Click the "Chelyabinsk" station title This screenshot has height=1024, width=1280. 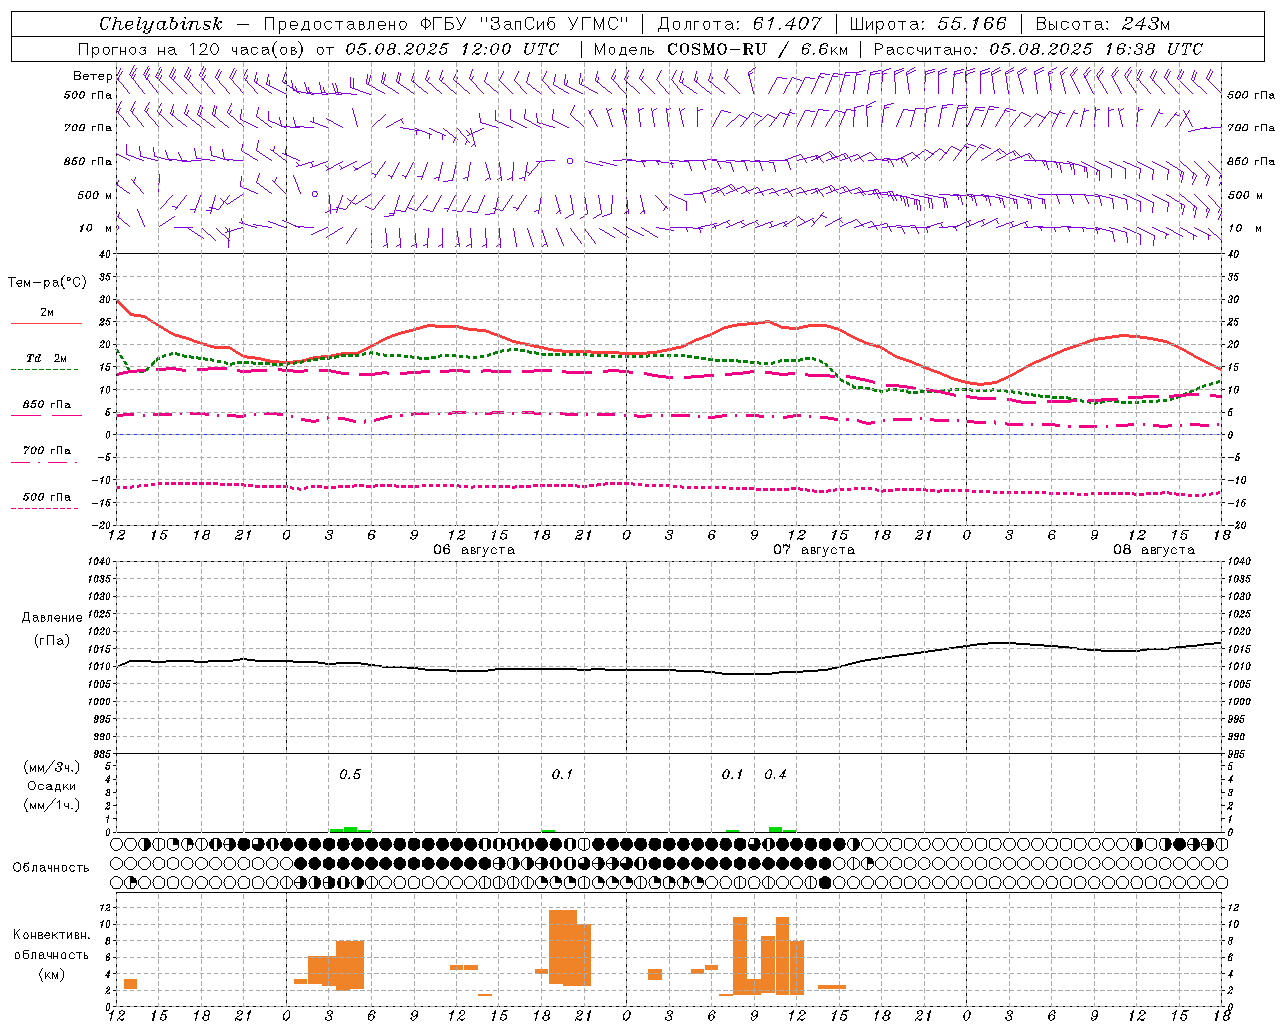160,24
